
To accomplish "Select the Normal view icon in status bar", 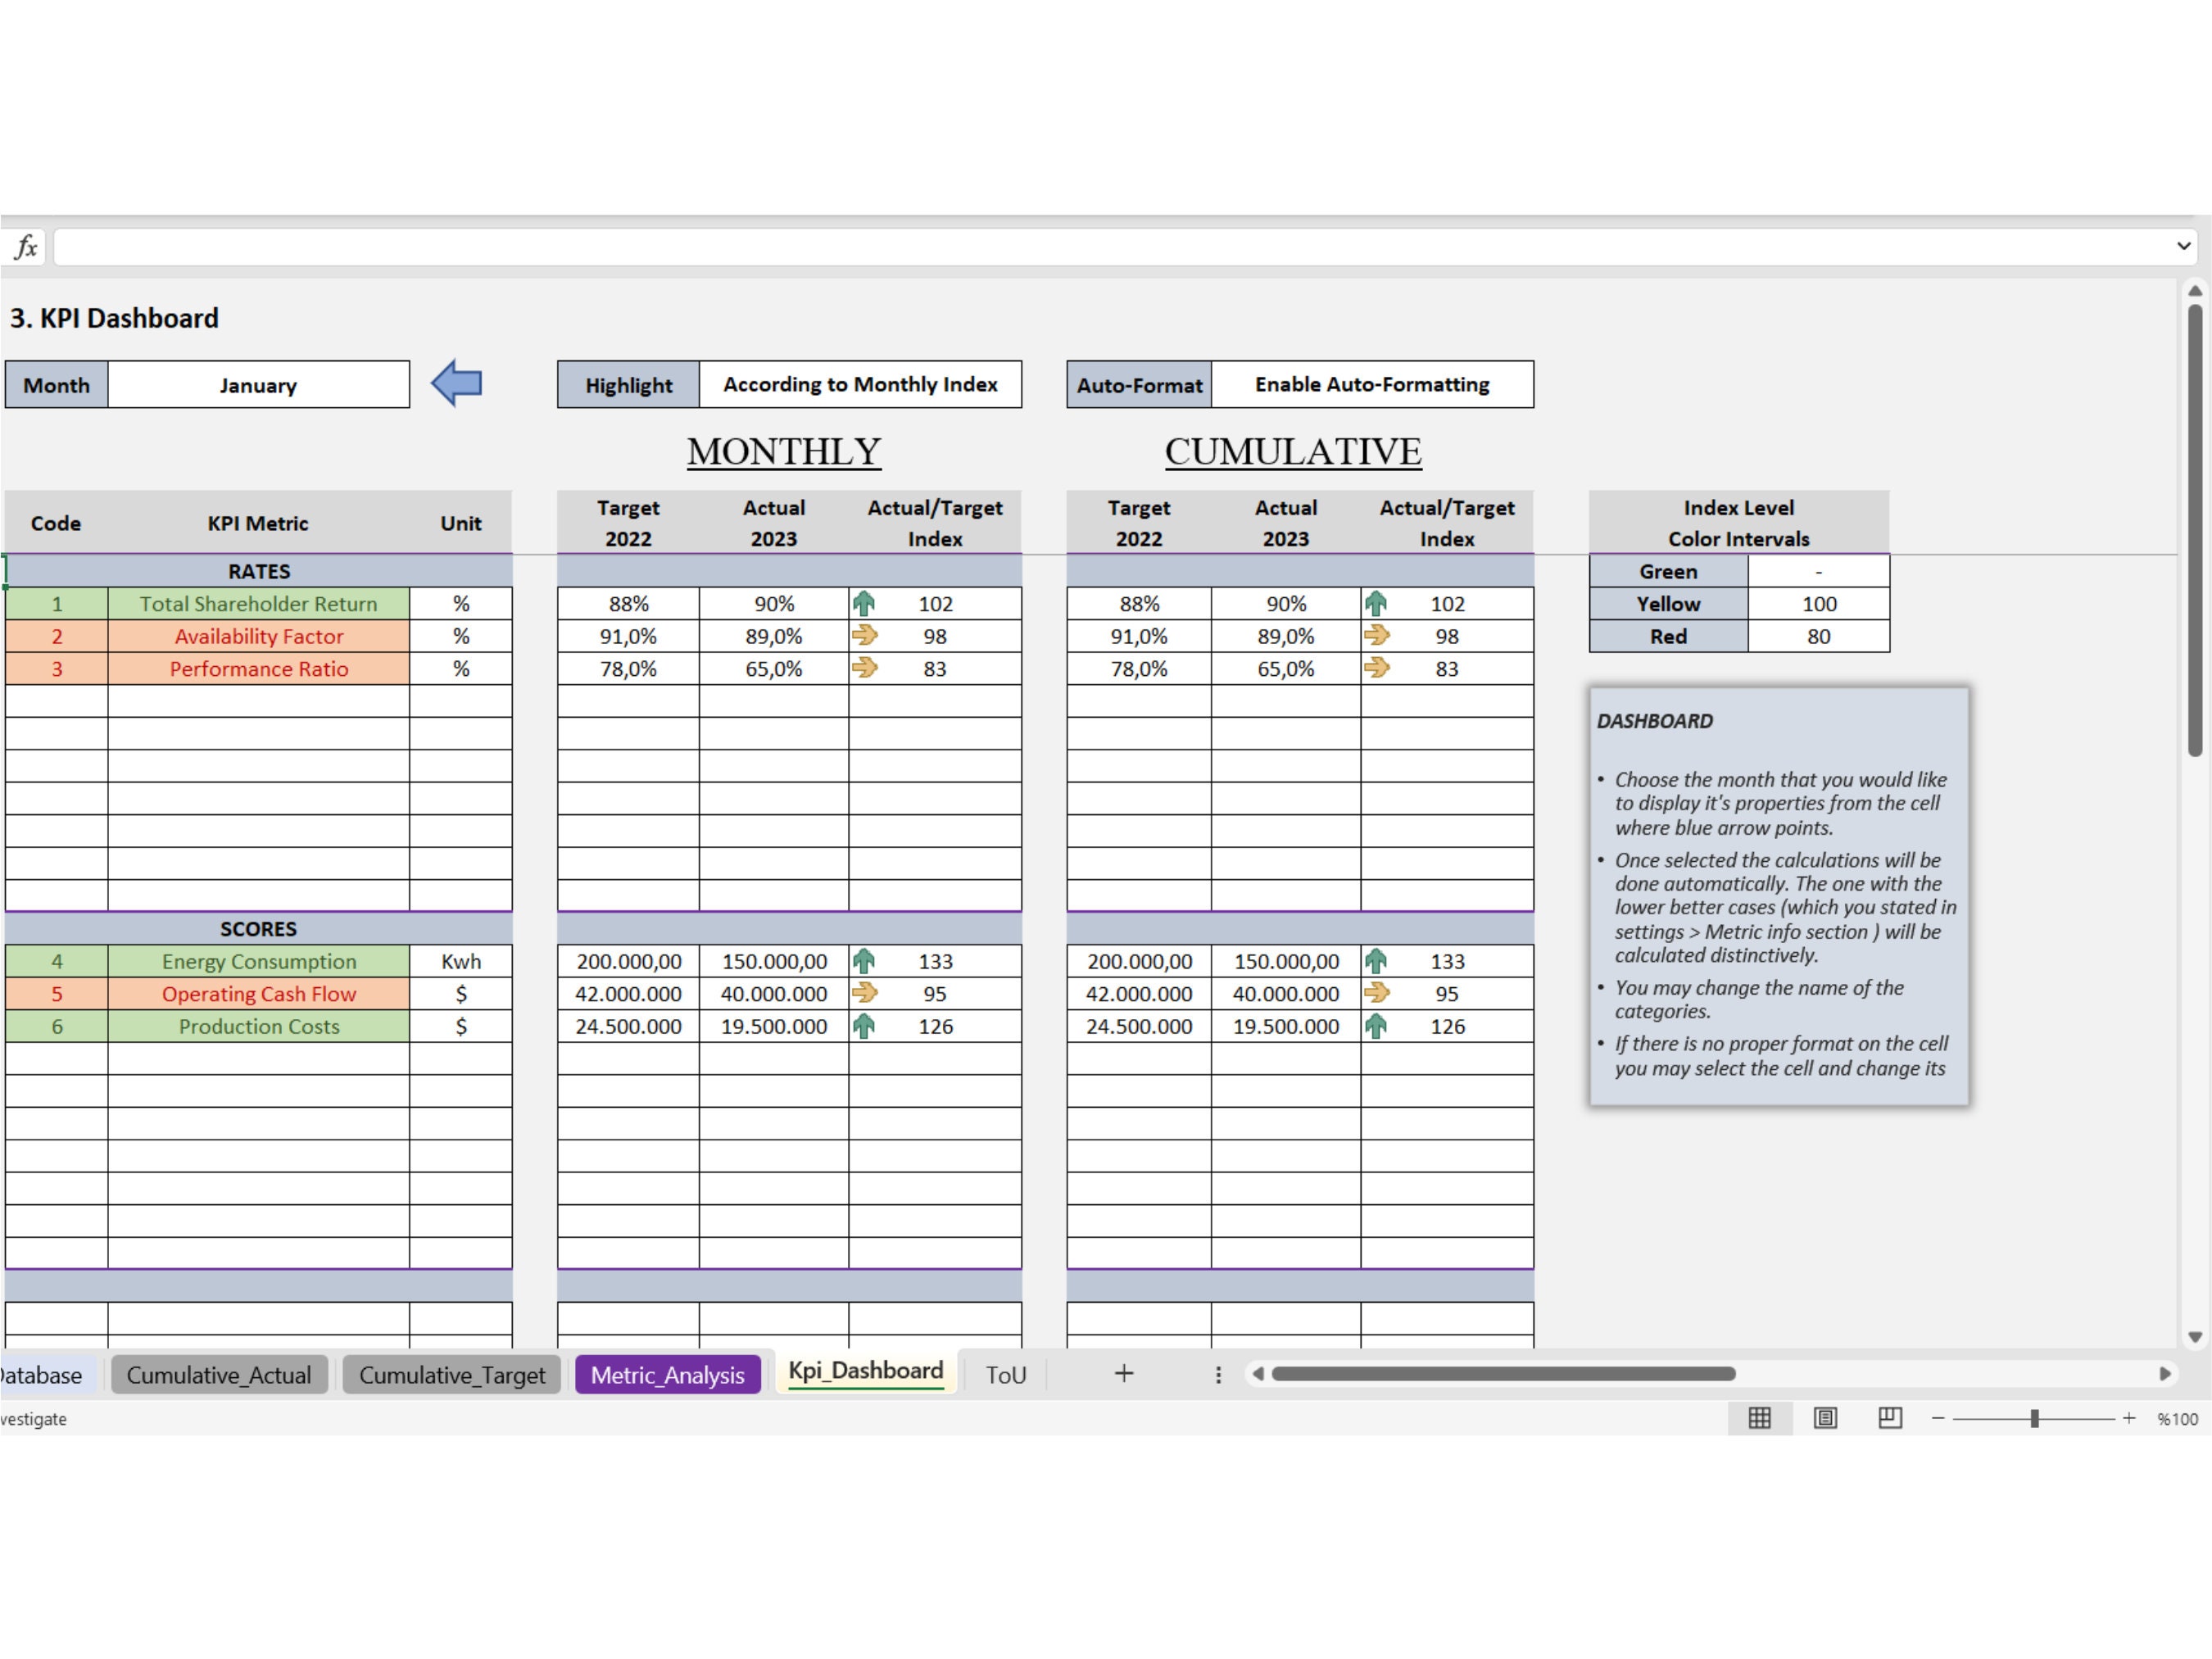I will pyautogui.click(x=1760, y=1418).
